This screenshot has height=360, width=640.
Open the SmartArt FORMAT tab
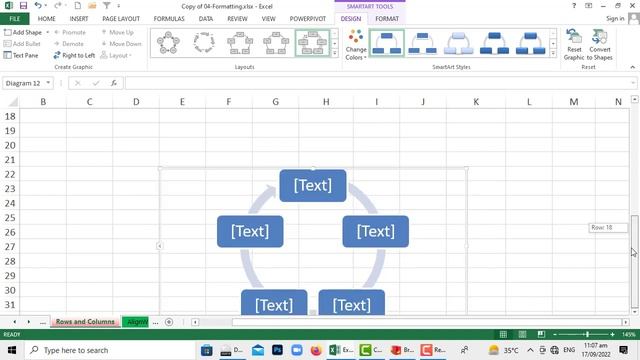click(x=387, y=19)
